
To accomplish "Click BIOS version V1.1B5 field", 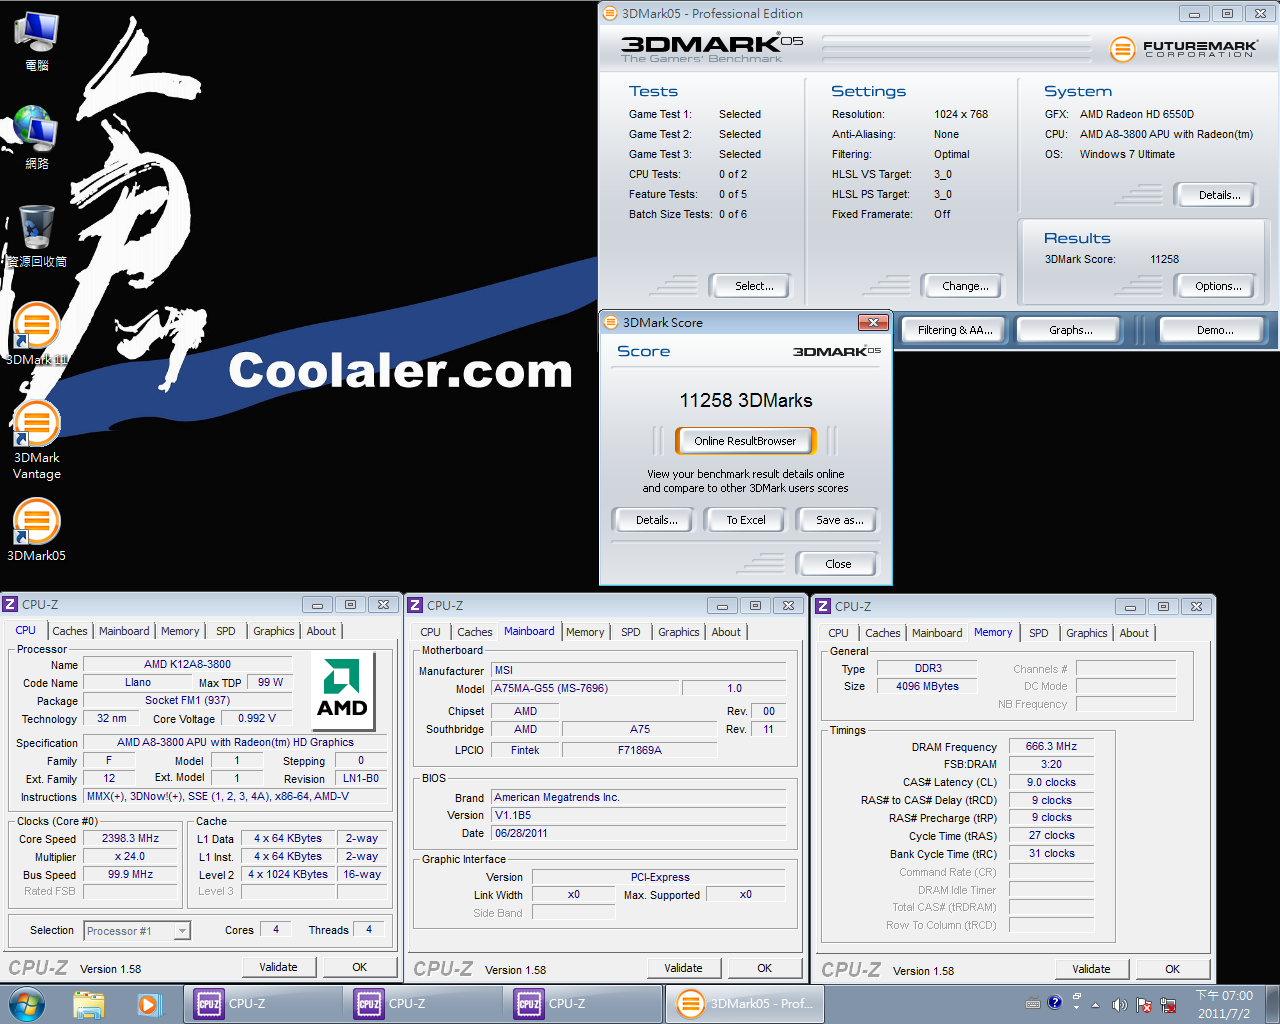I will click(x=638, y=815).
